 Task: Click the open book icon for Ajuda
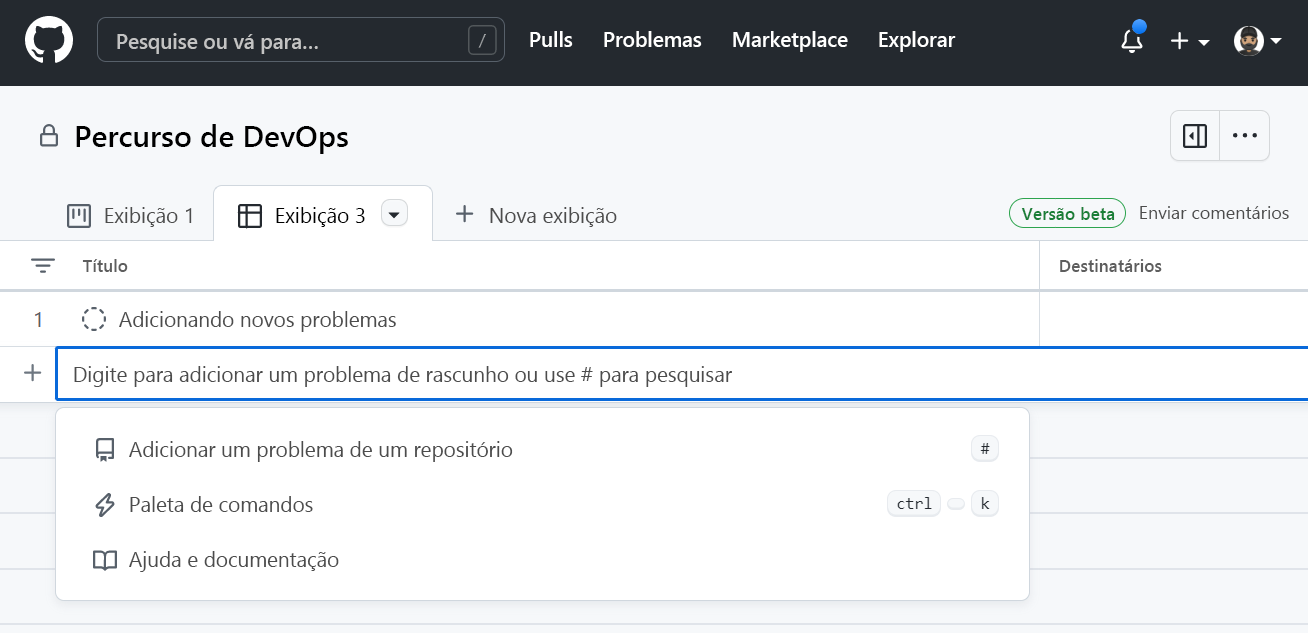104,559
